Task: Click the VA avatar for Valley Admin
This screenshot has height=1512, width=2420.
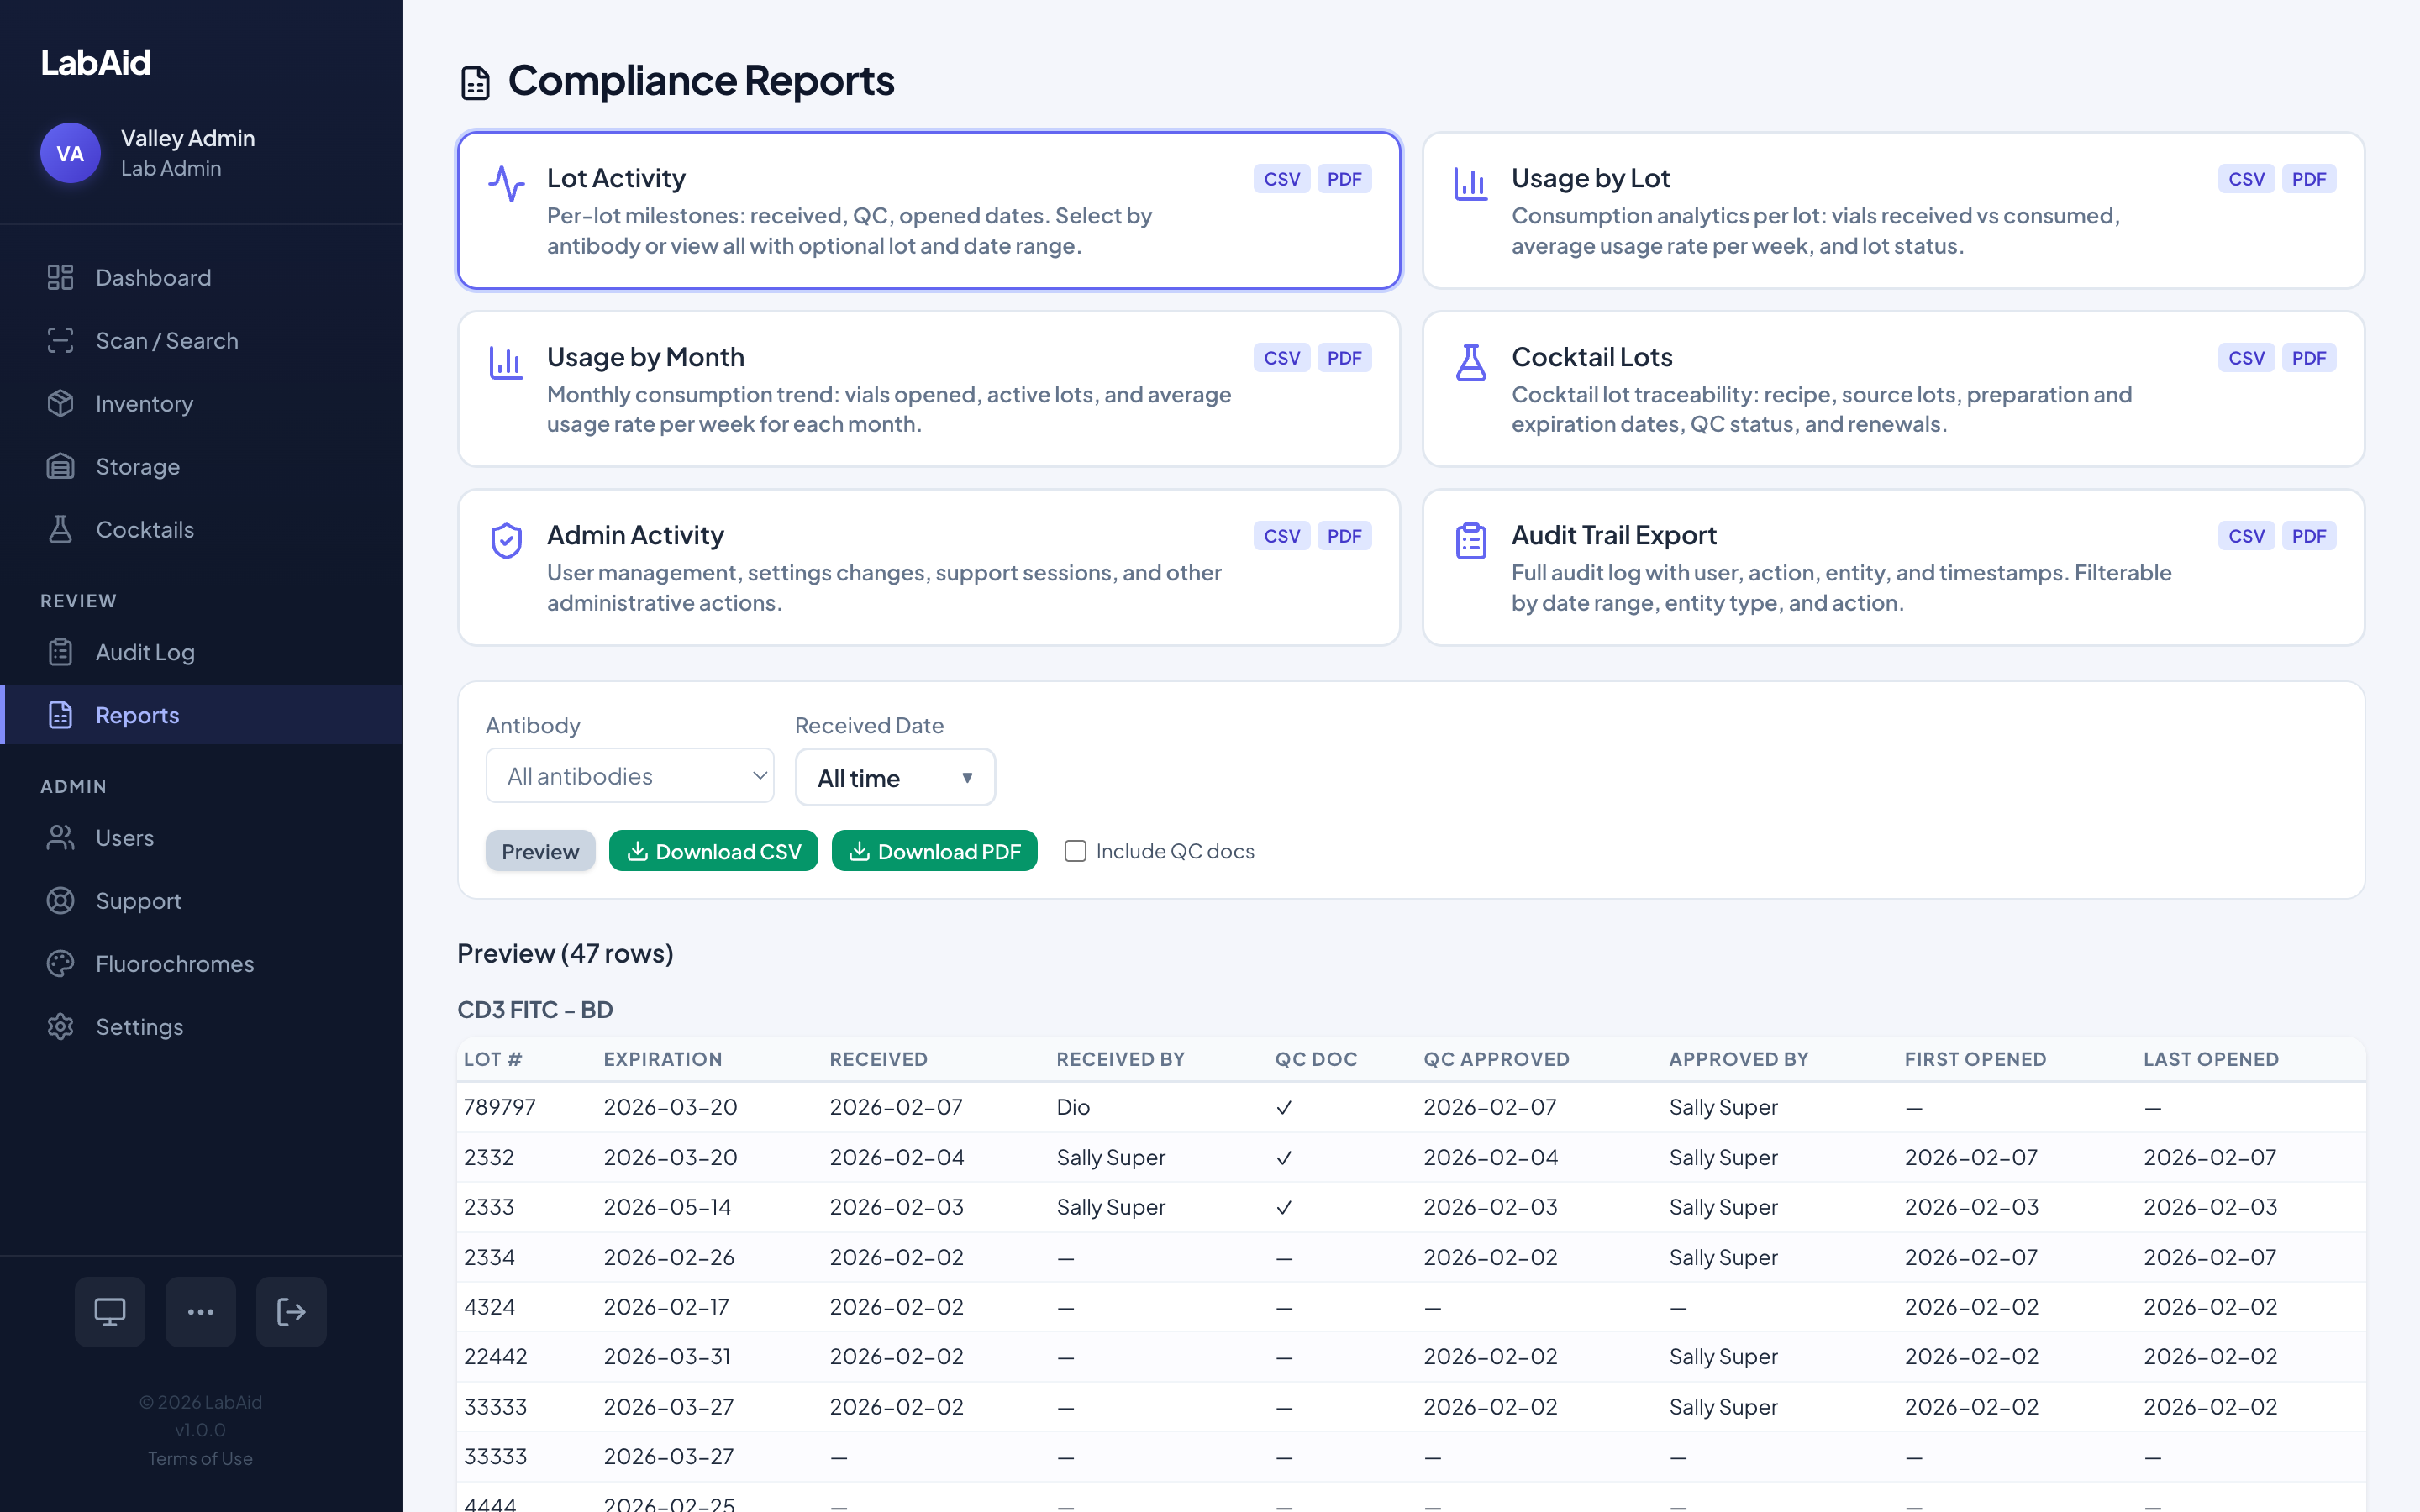Action: click(x=69, y=153)
